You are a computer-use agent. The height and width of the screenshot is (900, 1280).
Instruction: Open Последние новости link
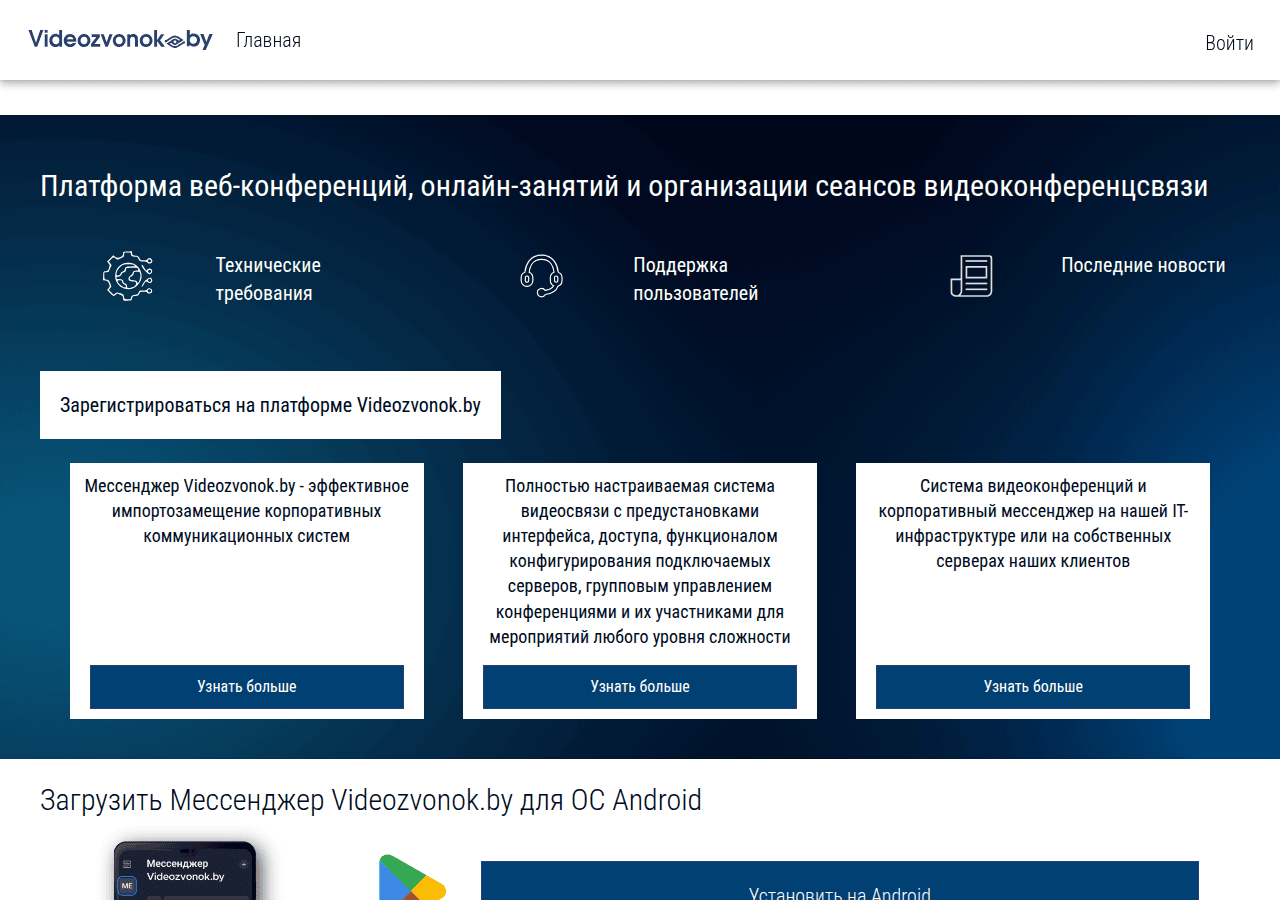(x=1143, y=265)
